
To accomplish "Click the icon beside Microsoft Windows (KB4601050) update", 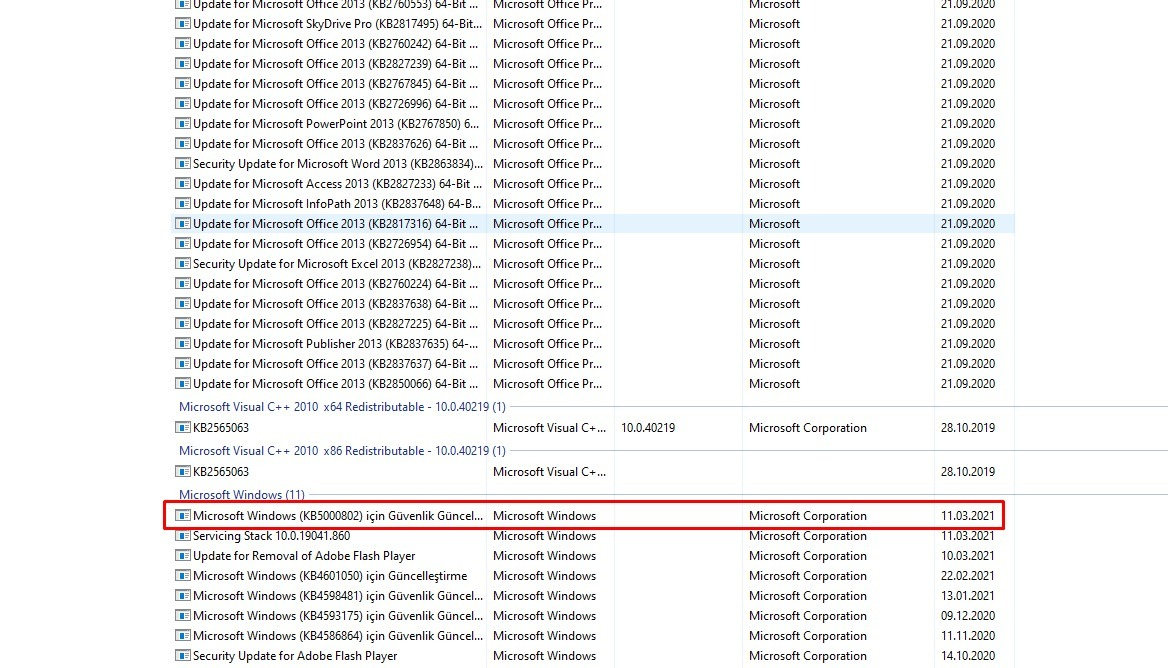I will tap(182, 576).
